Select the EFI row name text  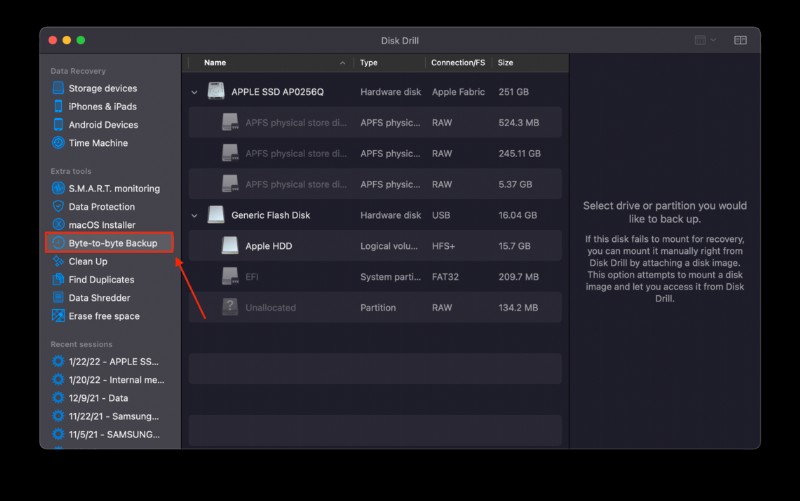point(252,277)
